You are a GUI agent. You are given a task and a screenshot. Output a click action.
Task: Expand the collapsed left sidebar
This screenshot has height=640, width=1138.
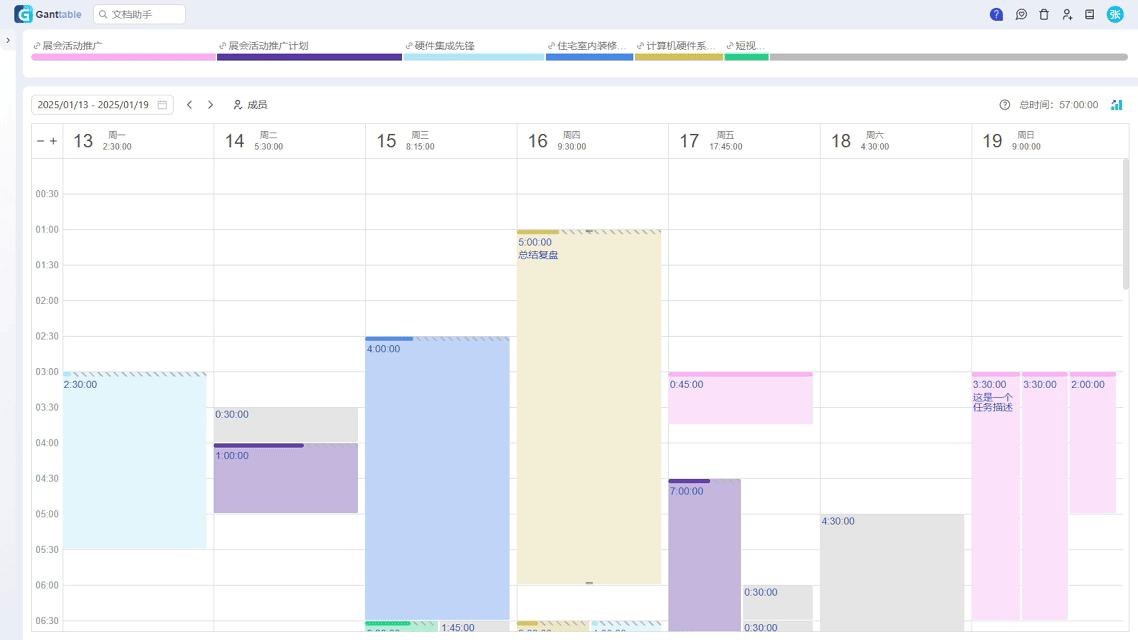8,41
